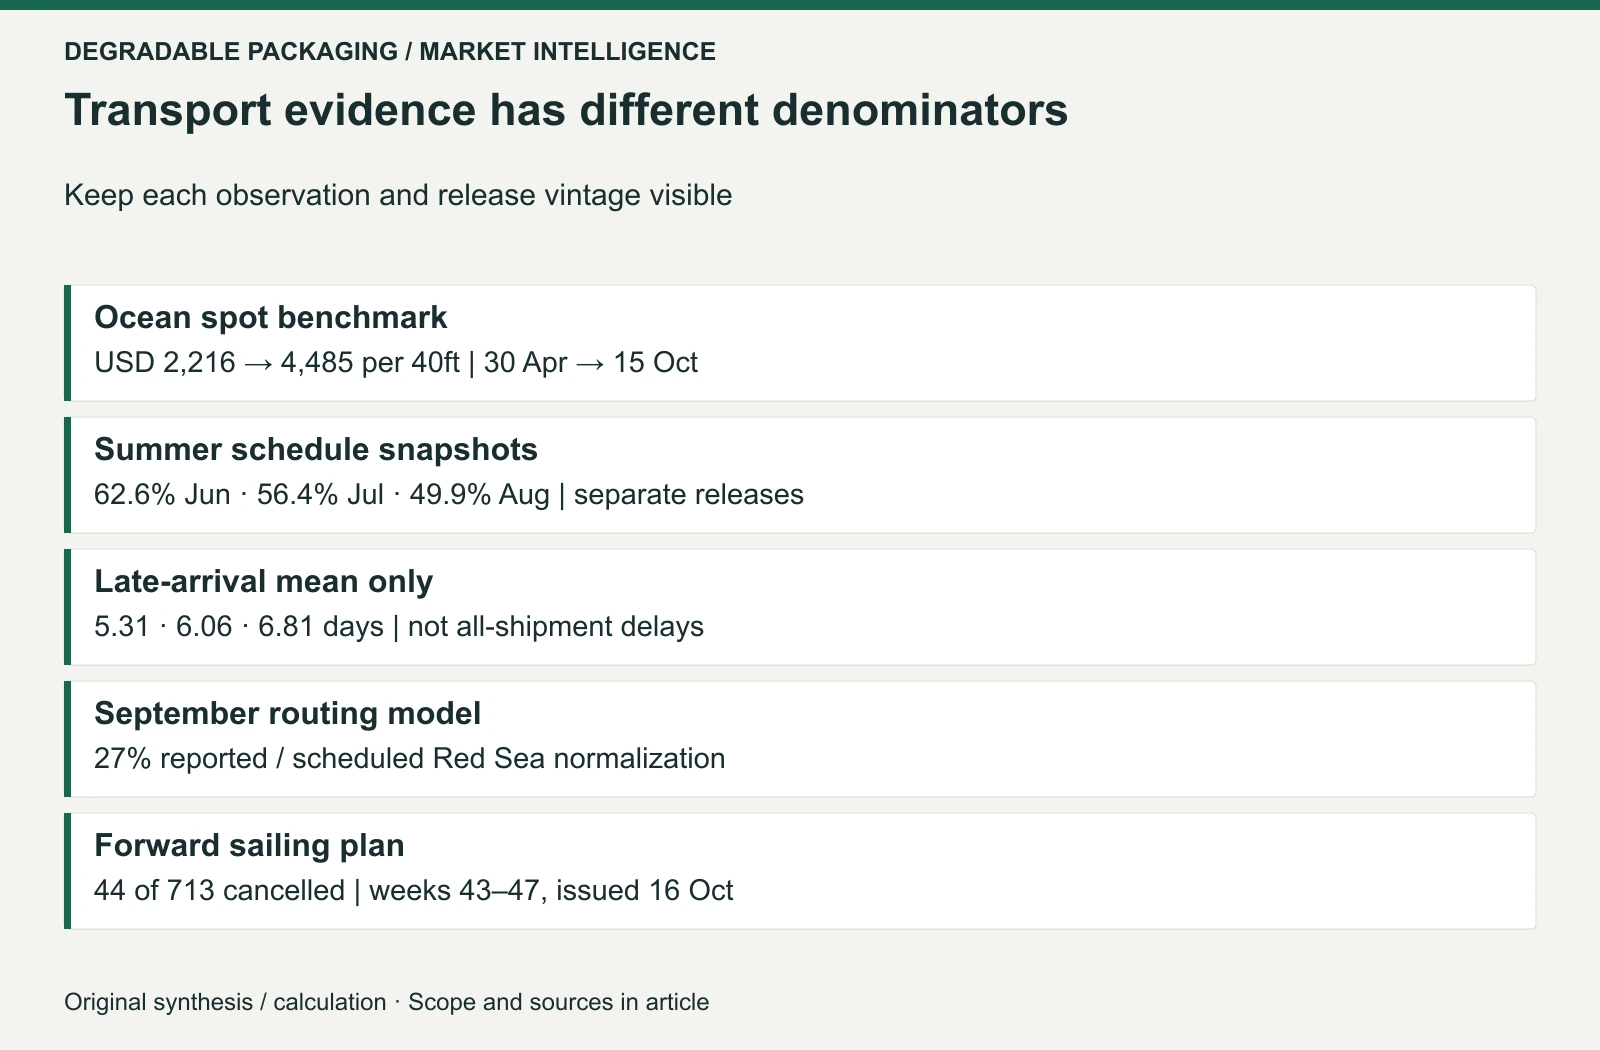Select the 'September routing model' heading
The width and height of the screenshot is (1600, 1050).
click(288, 713)
